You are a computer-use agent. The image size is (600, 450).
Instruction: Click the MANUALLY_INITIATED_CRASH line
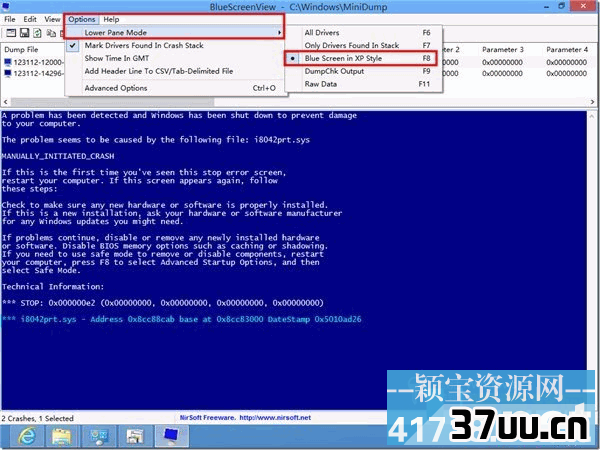[58, 156]
